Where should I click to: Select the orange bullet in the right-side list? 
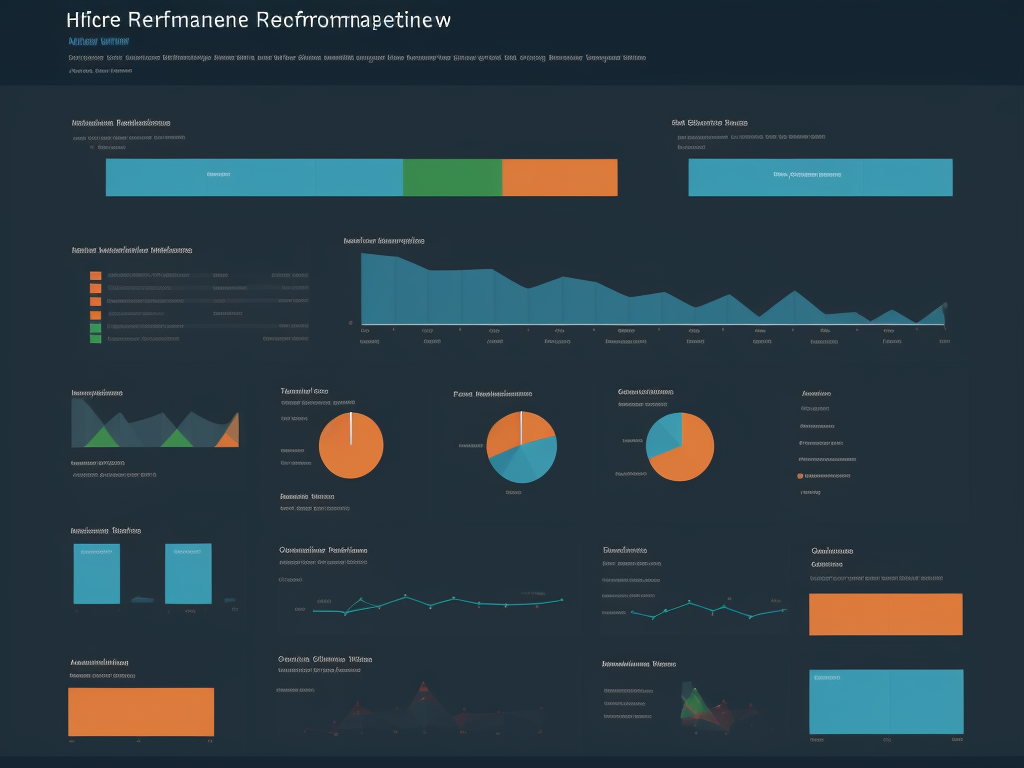pos(800,476)
